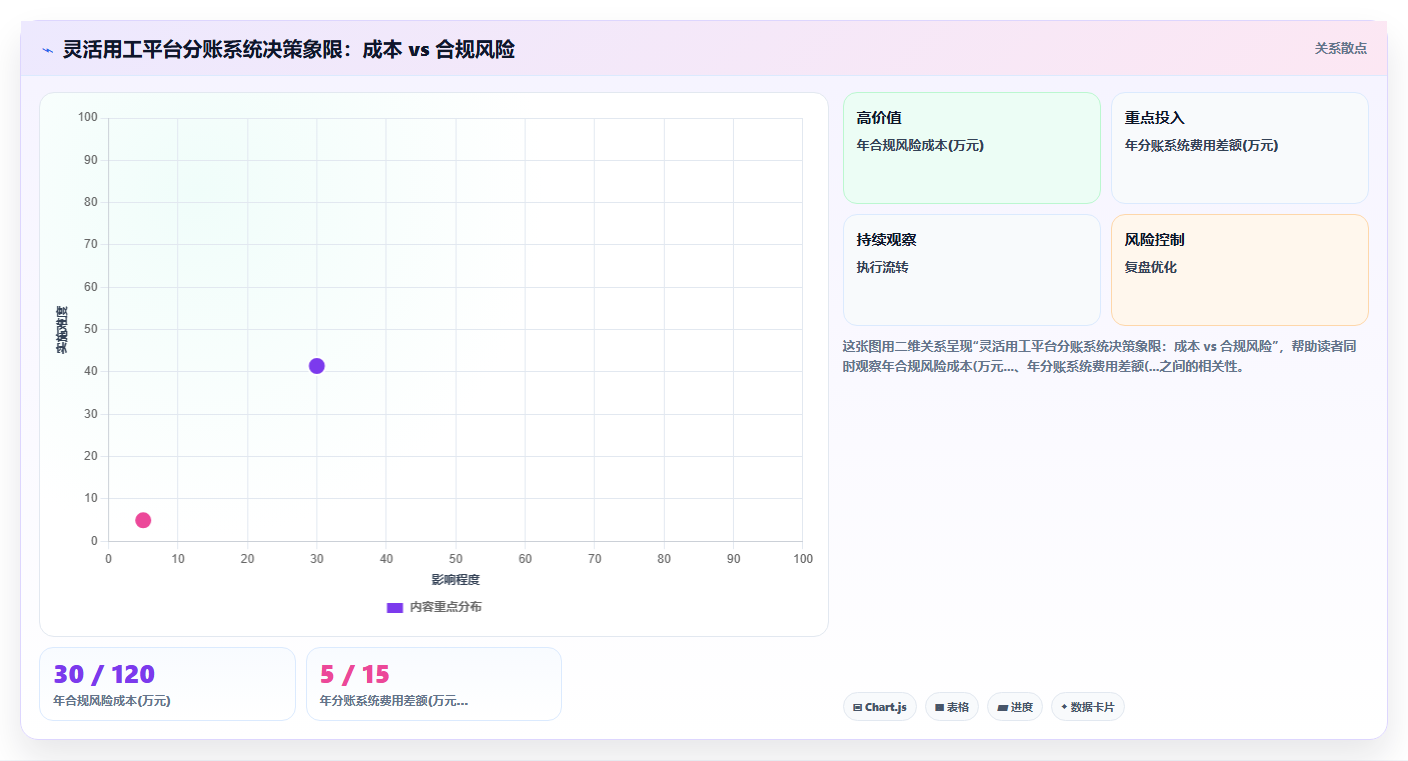Click the 数据卡片 tag chip
This screenshot has width=1408, height=761.
[1088, 707]
